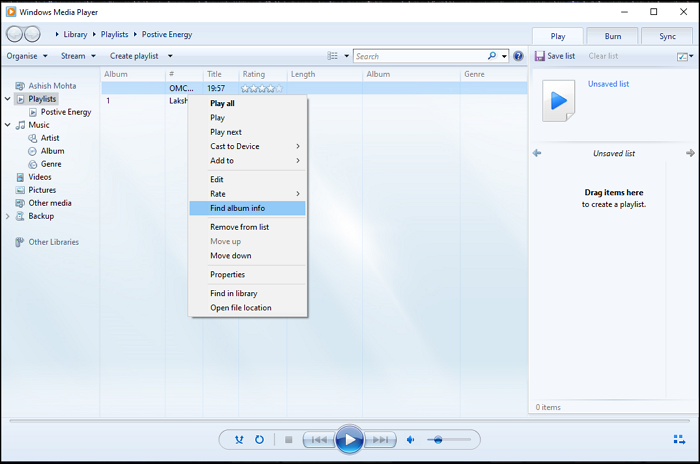This screenshot has width=700, height=464.
Task: Collapse the Playlists tree node
Action: pos(8,99)
